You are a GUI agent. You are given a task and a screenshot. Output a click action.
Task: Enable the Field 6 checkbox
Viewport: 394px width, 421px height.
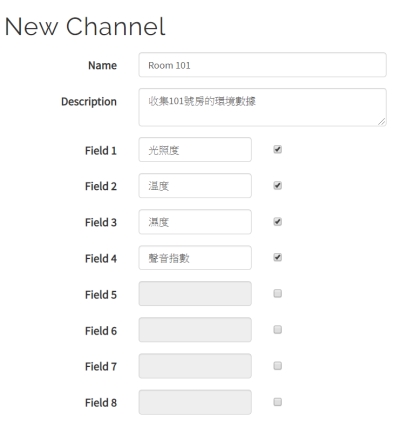277,330
